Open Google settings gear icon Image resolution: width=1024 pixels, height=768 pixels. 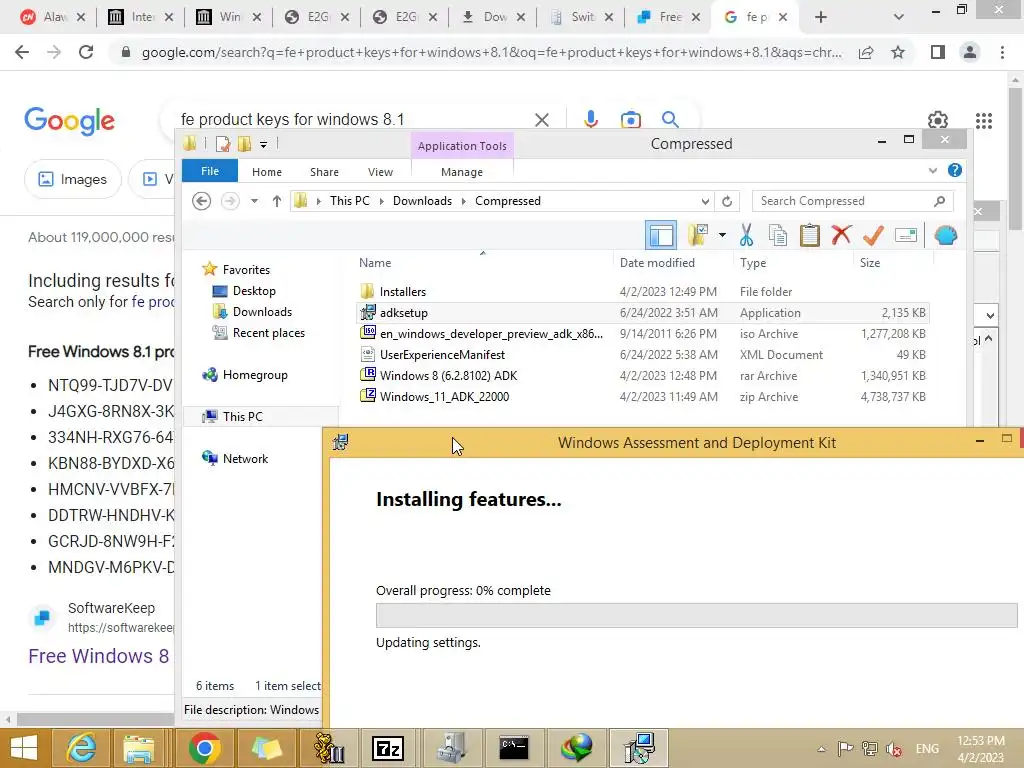(938, 120)
